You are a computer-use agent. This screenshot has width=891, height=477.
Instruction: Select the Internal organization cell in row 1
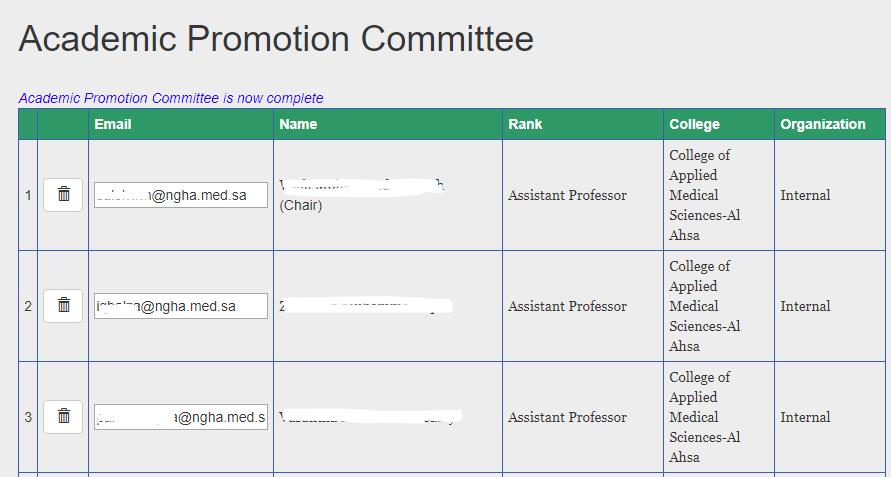coord(805,195)
